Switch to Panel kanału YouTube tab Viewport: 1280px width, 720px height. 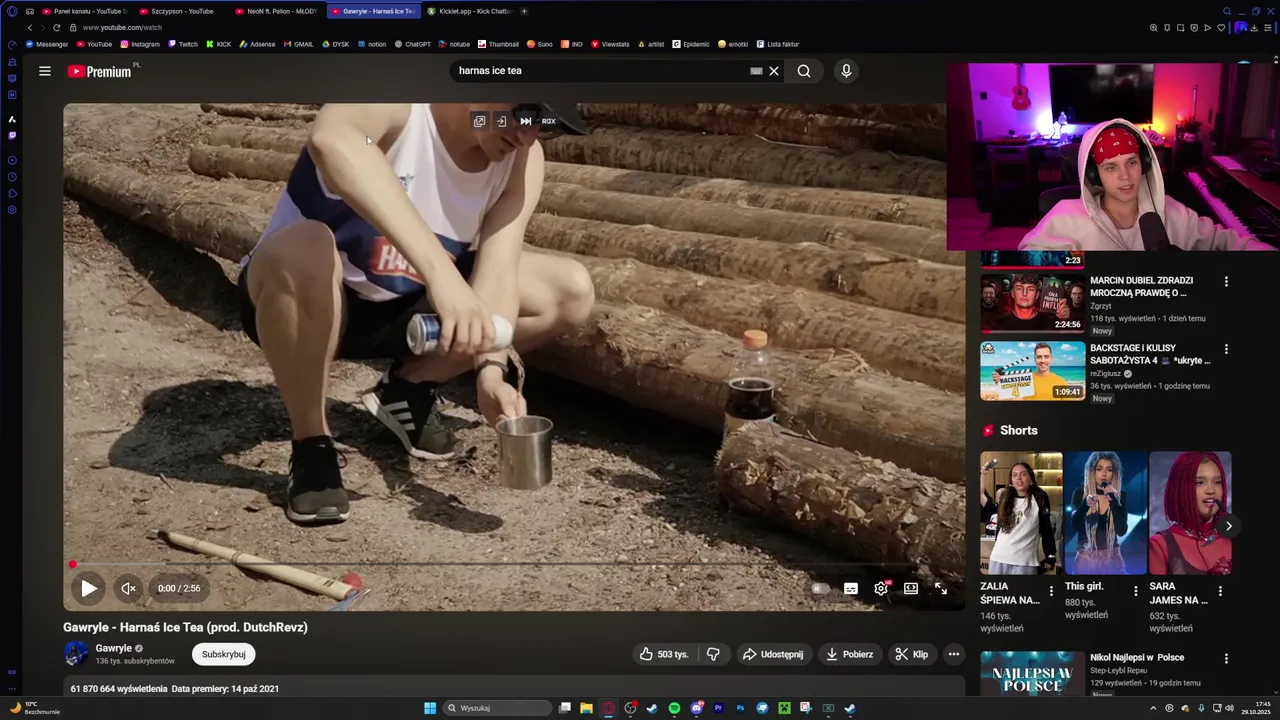point(85,11)
